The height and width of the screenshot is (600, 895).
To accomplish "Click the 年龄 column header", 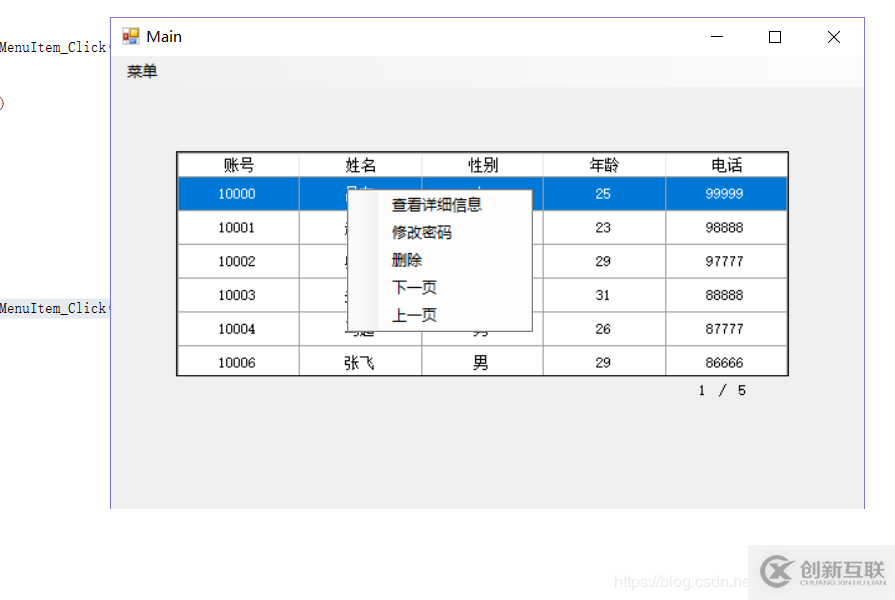I will (604, 165).
